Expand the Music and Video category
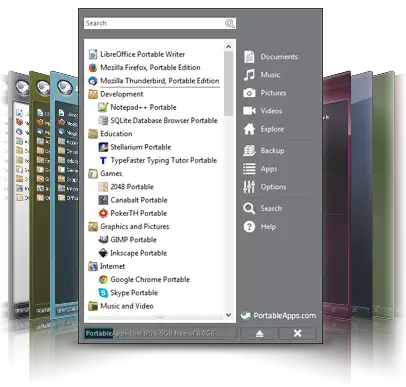This screenshot has width=406, height=387. point(121,306)
